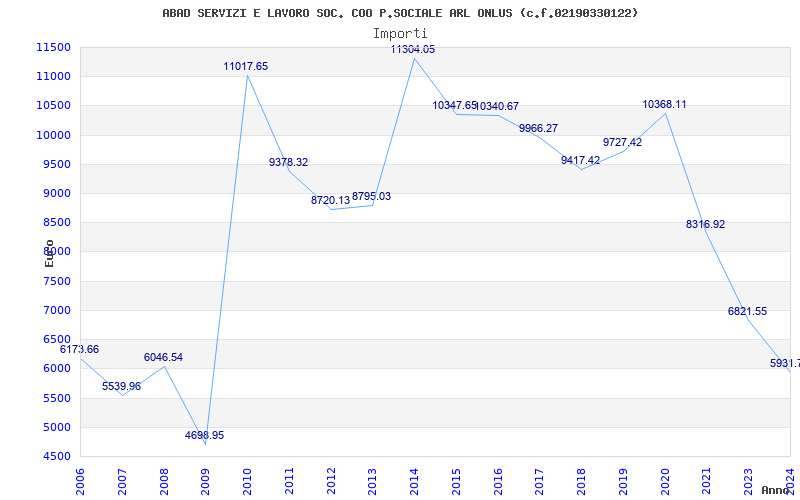Click the Importi subtitle

(x=400, y=34)
